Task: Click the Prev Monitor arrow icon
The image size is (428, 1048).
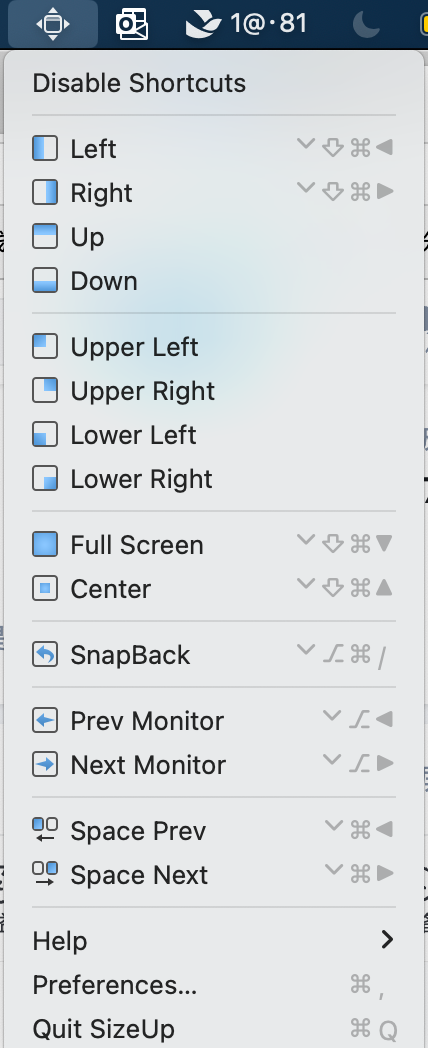Action: click(x=45, y=720)
